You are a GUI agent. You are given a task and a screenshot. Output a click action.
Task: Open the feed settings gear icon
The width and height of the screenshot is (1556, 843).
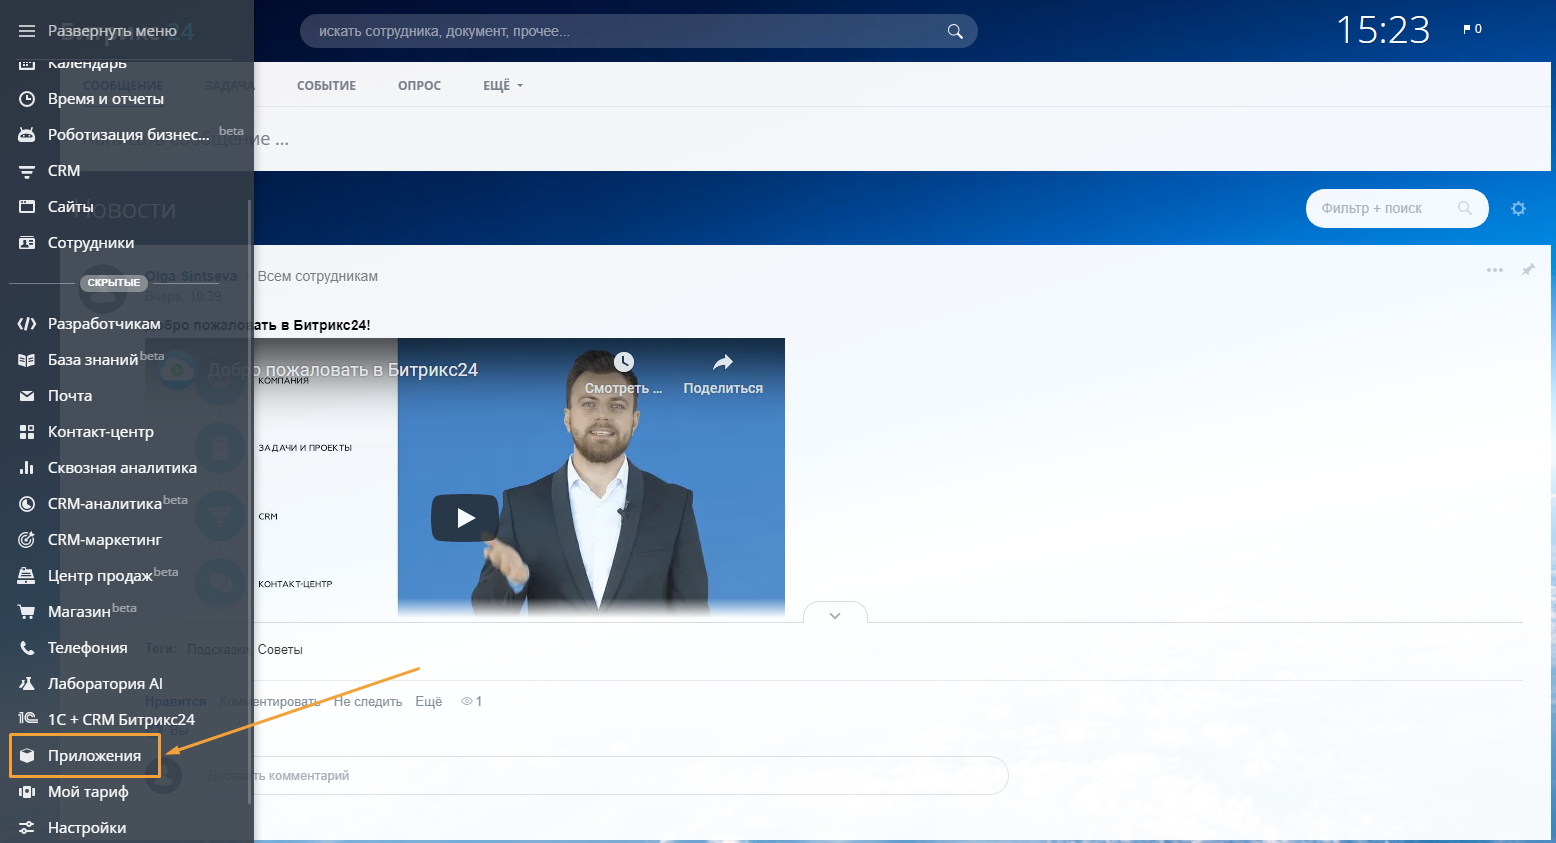(x=1518, y=209)
